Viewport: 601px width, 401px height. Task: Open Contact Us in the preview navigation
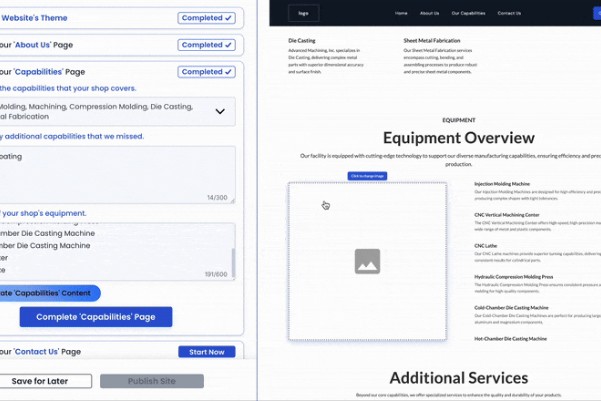point(509,14)
